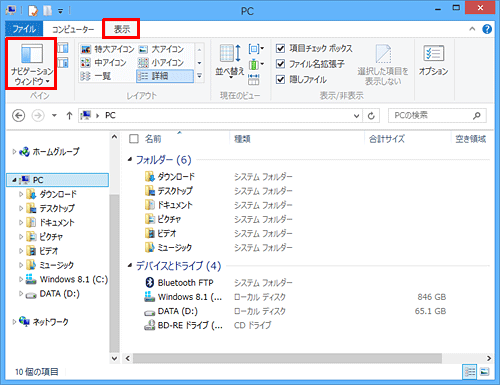Open オプション folder options

[433, 60]
